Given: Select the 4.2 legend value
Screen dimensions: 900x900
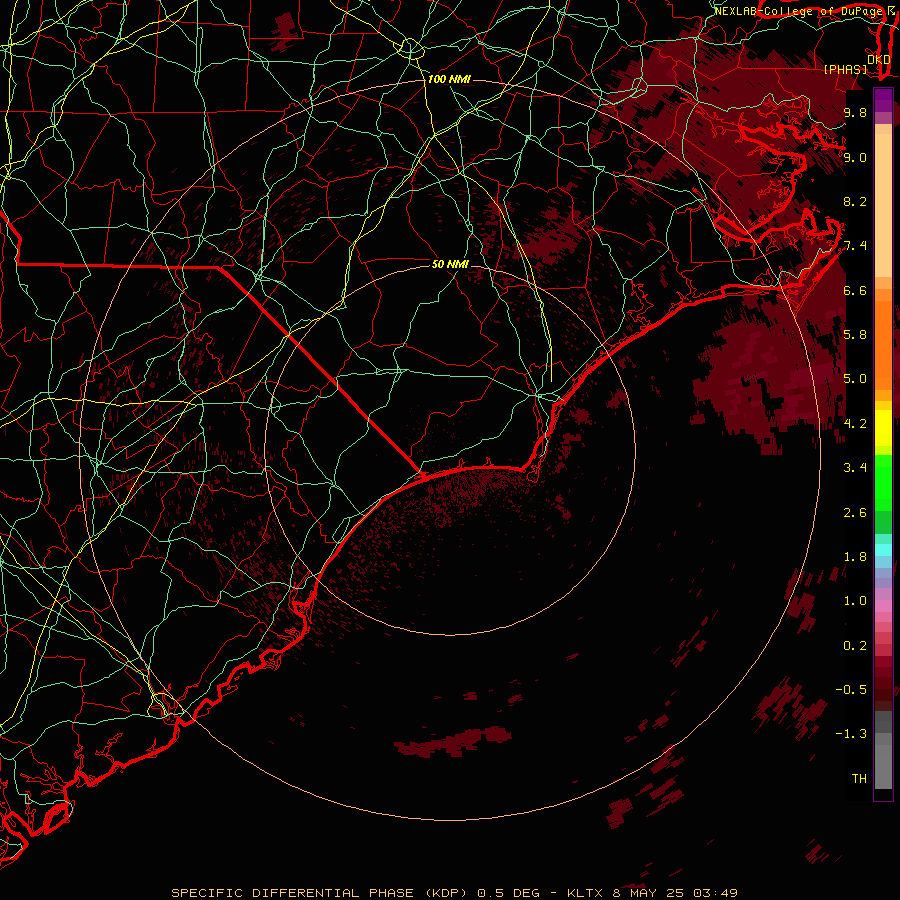Looking at the screenshot, I should pyautogui.click(x=855, y=424).
